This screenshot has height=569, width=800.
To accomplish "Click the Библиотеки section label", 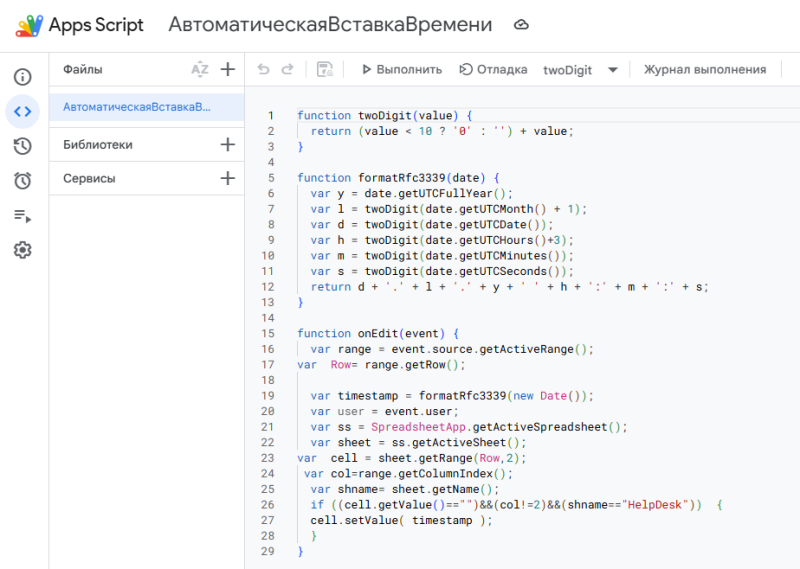I will click(98, 145).
